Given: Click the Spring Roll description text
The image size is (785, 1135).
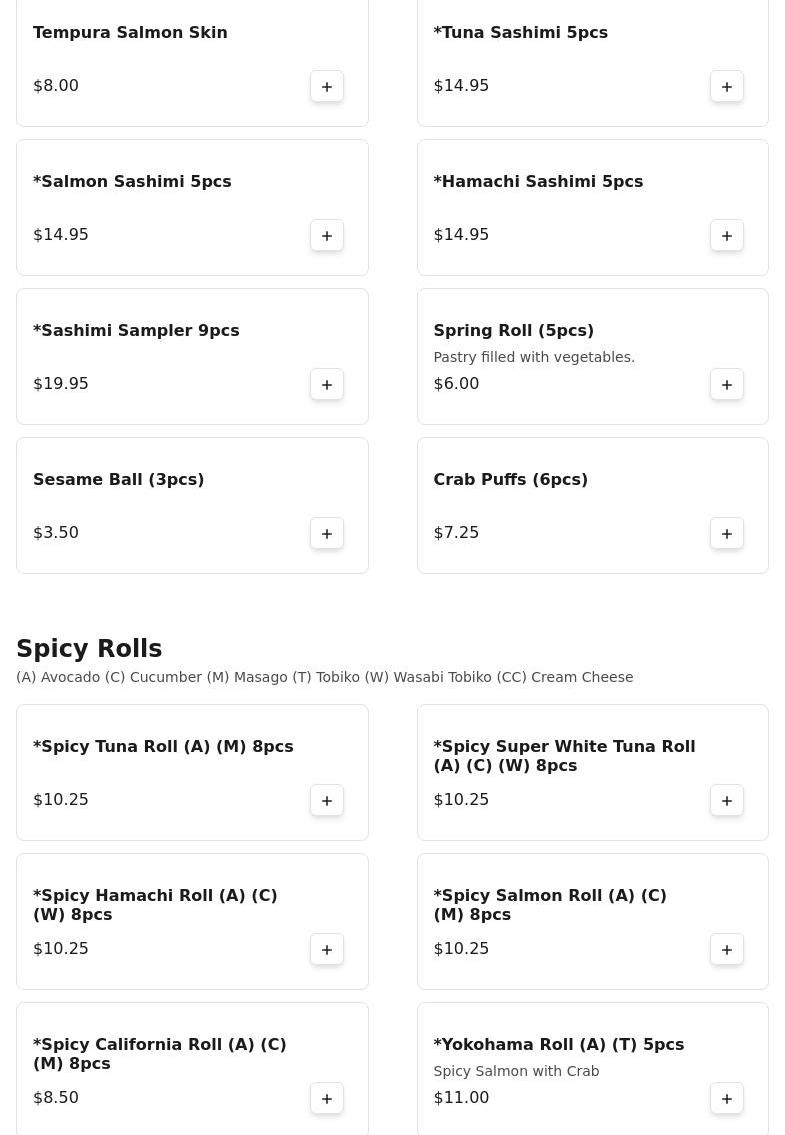Looking at the screenshot, I should pos(534,357).
